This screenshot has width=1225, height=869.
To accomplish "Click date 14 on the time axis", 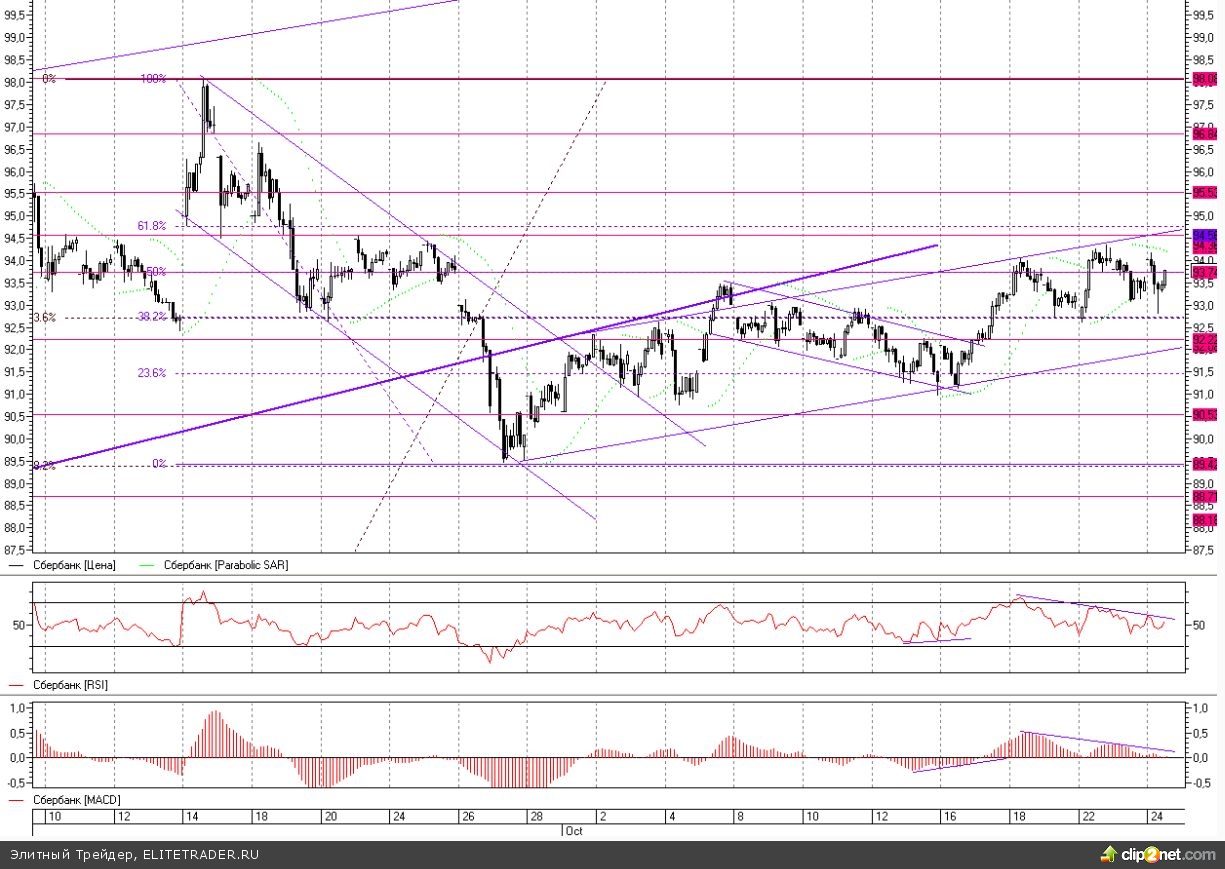I will 191,817.
